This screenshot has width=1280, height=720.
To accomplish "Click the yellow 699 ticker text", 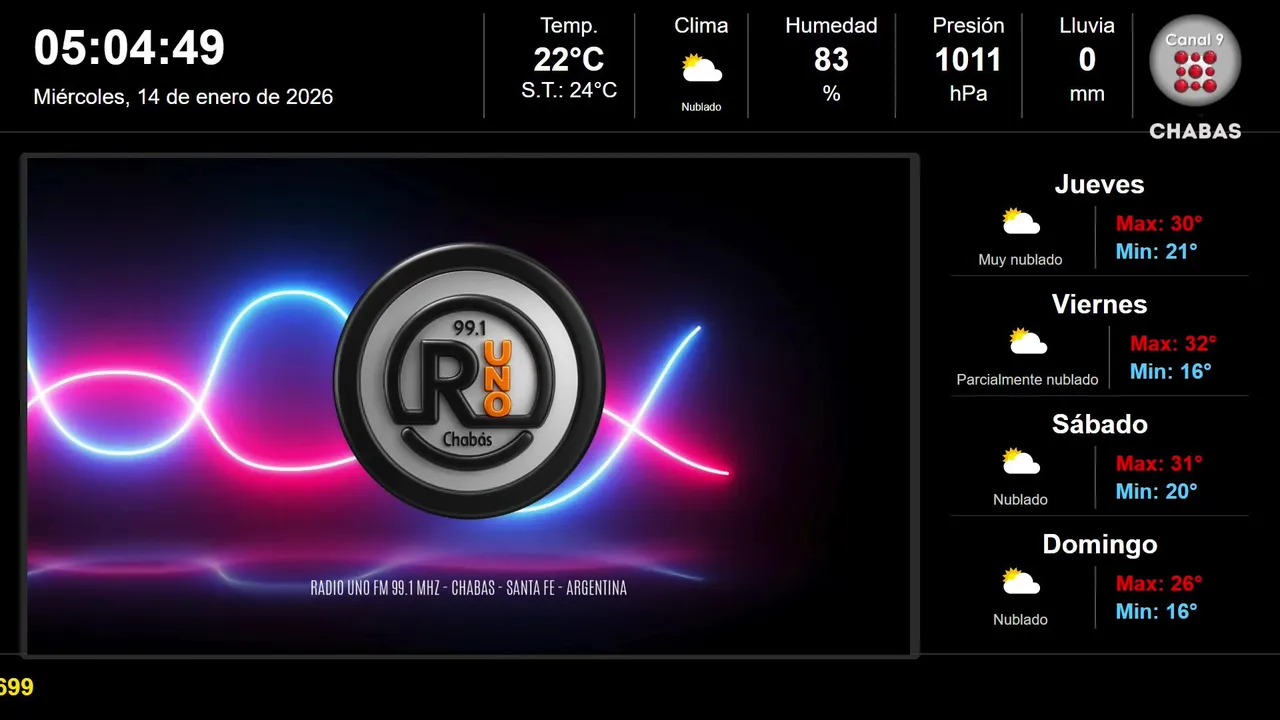I will (x=16, y=687).
